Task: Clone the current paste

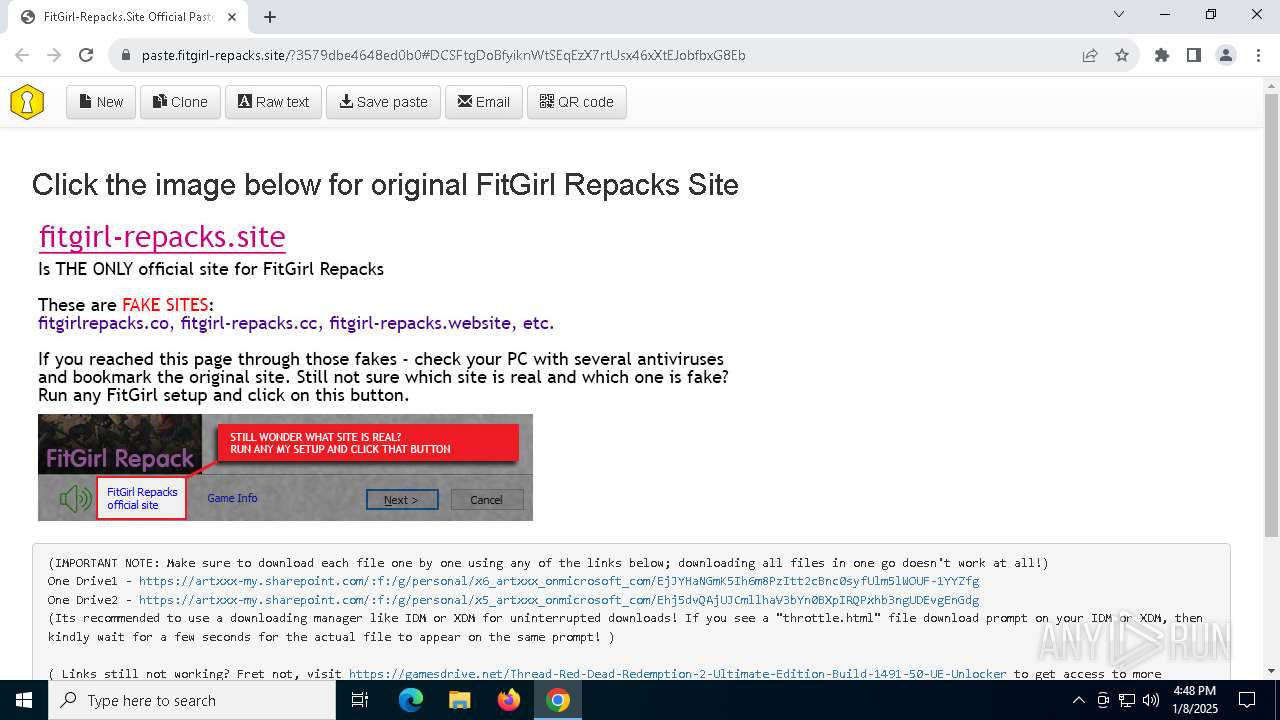Action: pyautogui.click(x=180, y=102)
